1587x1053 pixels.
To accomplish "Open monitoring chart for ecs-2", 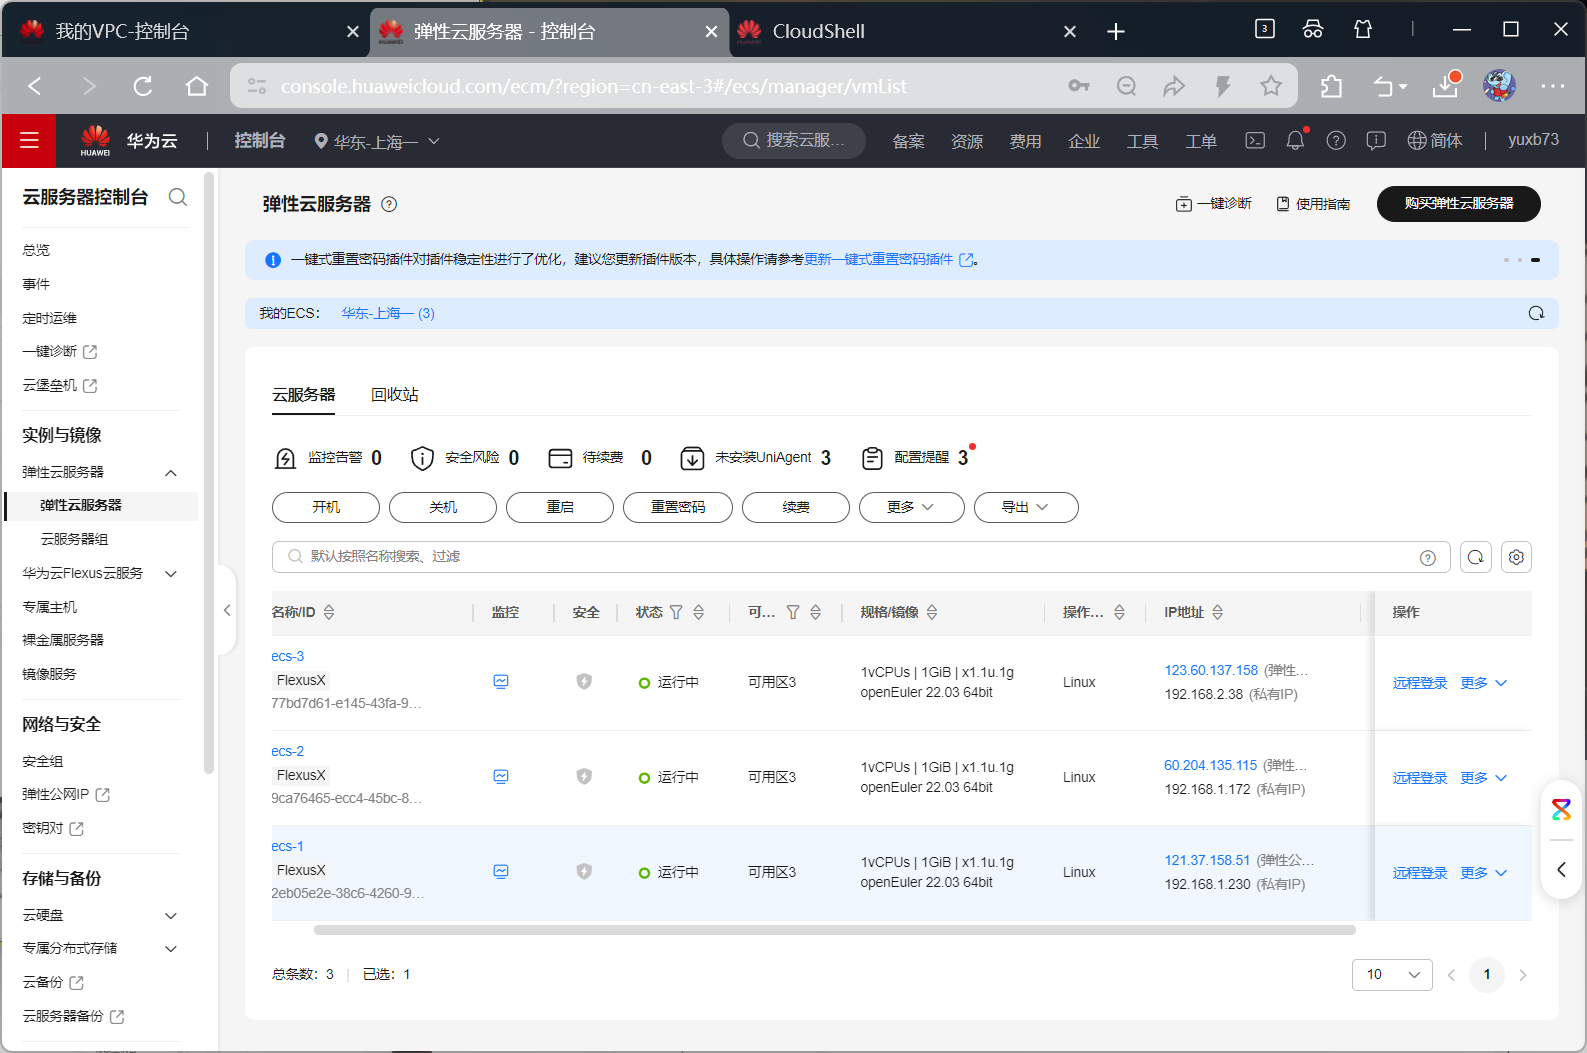I will click(x=501, y=777).
